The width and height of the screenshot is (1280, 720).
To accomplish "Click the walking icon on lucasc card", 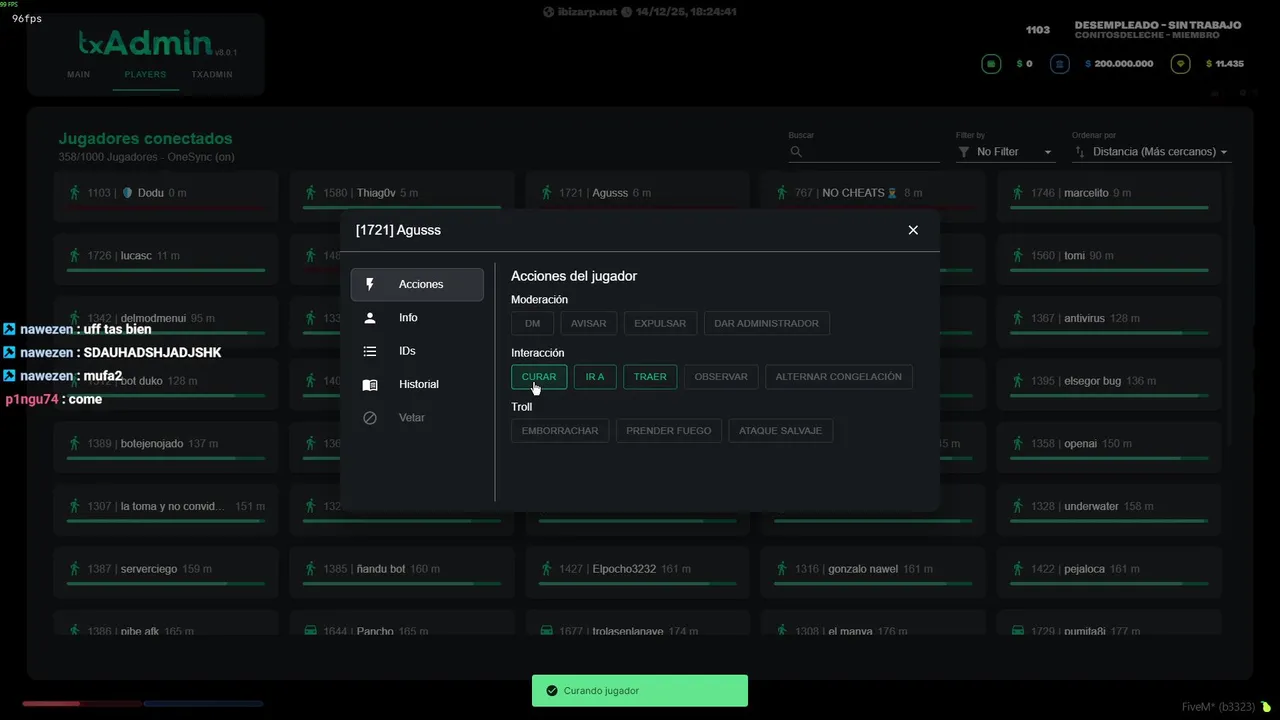I will point(74,256).
